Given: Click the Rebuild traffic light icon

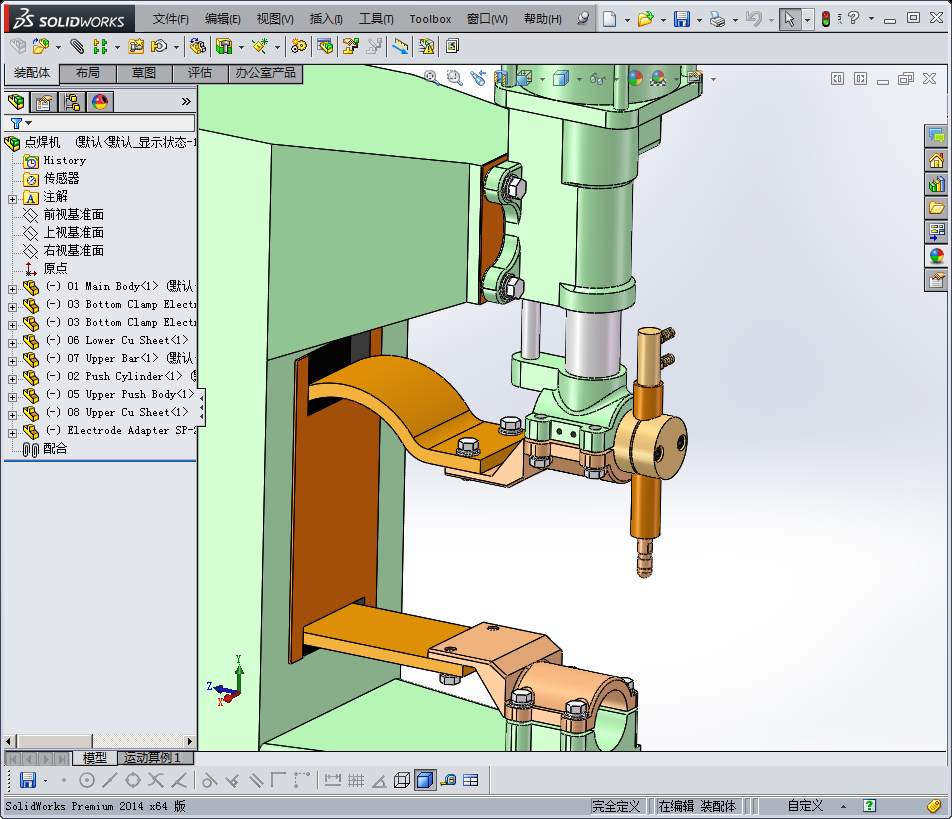Looking at the screenshot, I should coord(826,19).
